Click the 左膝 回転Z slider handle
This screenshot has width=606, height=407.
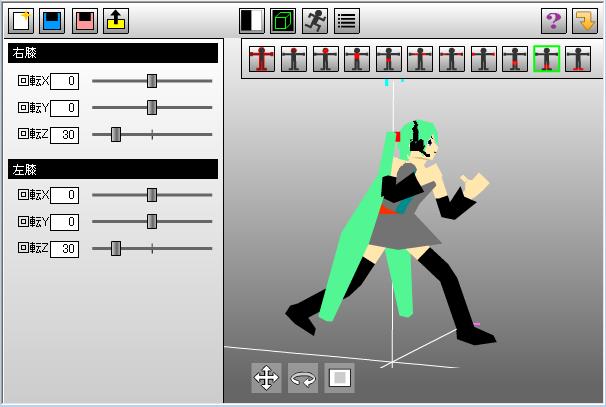point(116,249)
